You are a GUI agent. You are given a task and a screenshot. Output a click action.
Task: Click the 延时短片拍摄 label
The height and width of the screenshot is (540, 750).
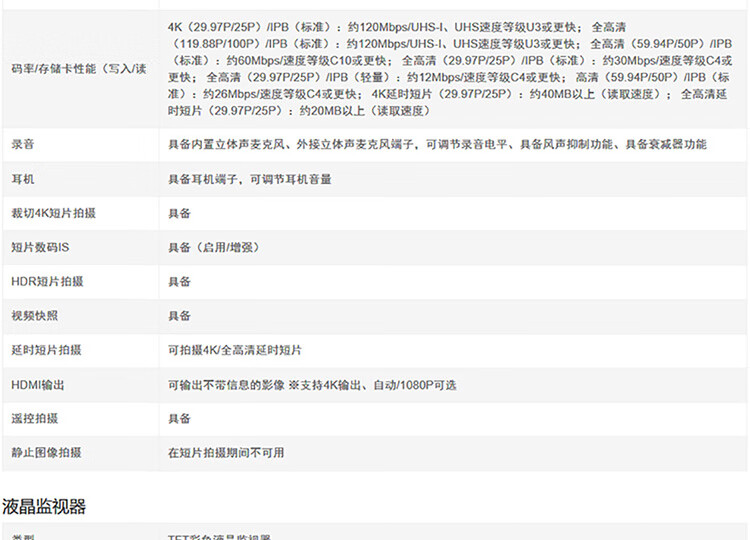tap(46, 350)
